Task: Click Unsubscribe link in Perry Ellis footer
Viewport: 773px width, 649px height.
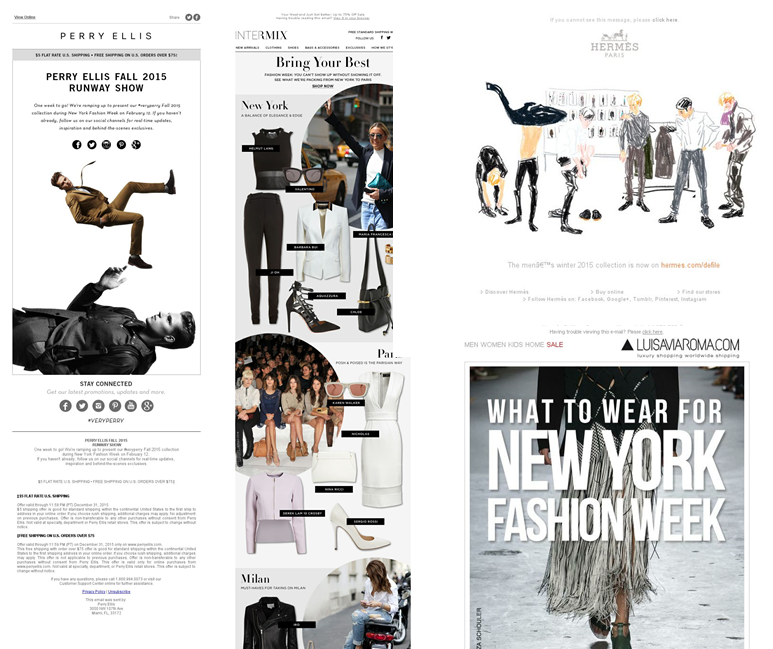Action: [119, 591]
